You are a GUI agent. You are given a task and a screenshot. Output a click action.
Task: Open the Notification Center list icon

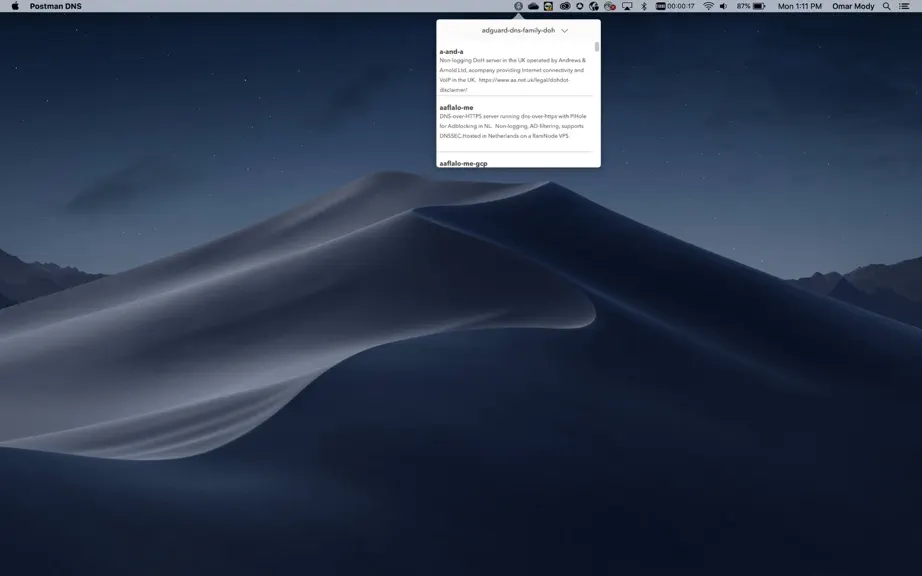pos(904,6)
